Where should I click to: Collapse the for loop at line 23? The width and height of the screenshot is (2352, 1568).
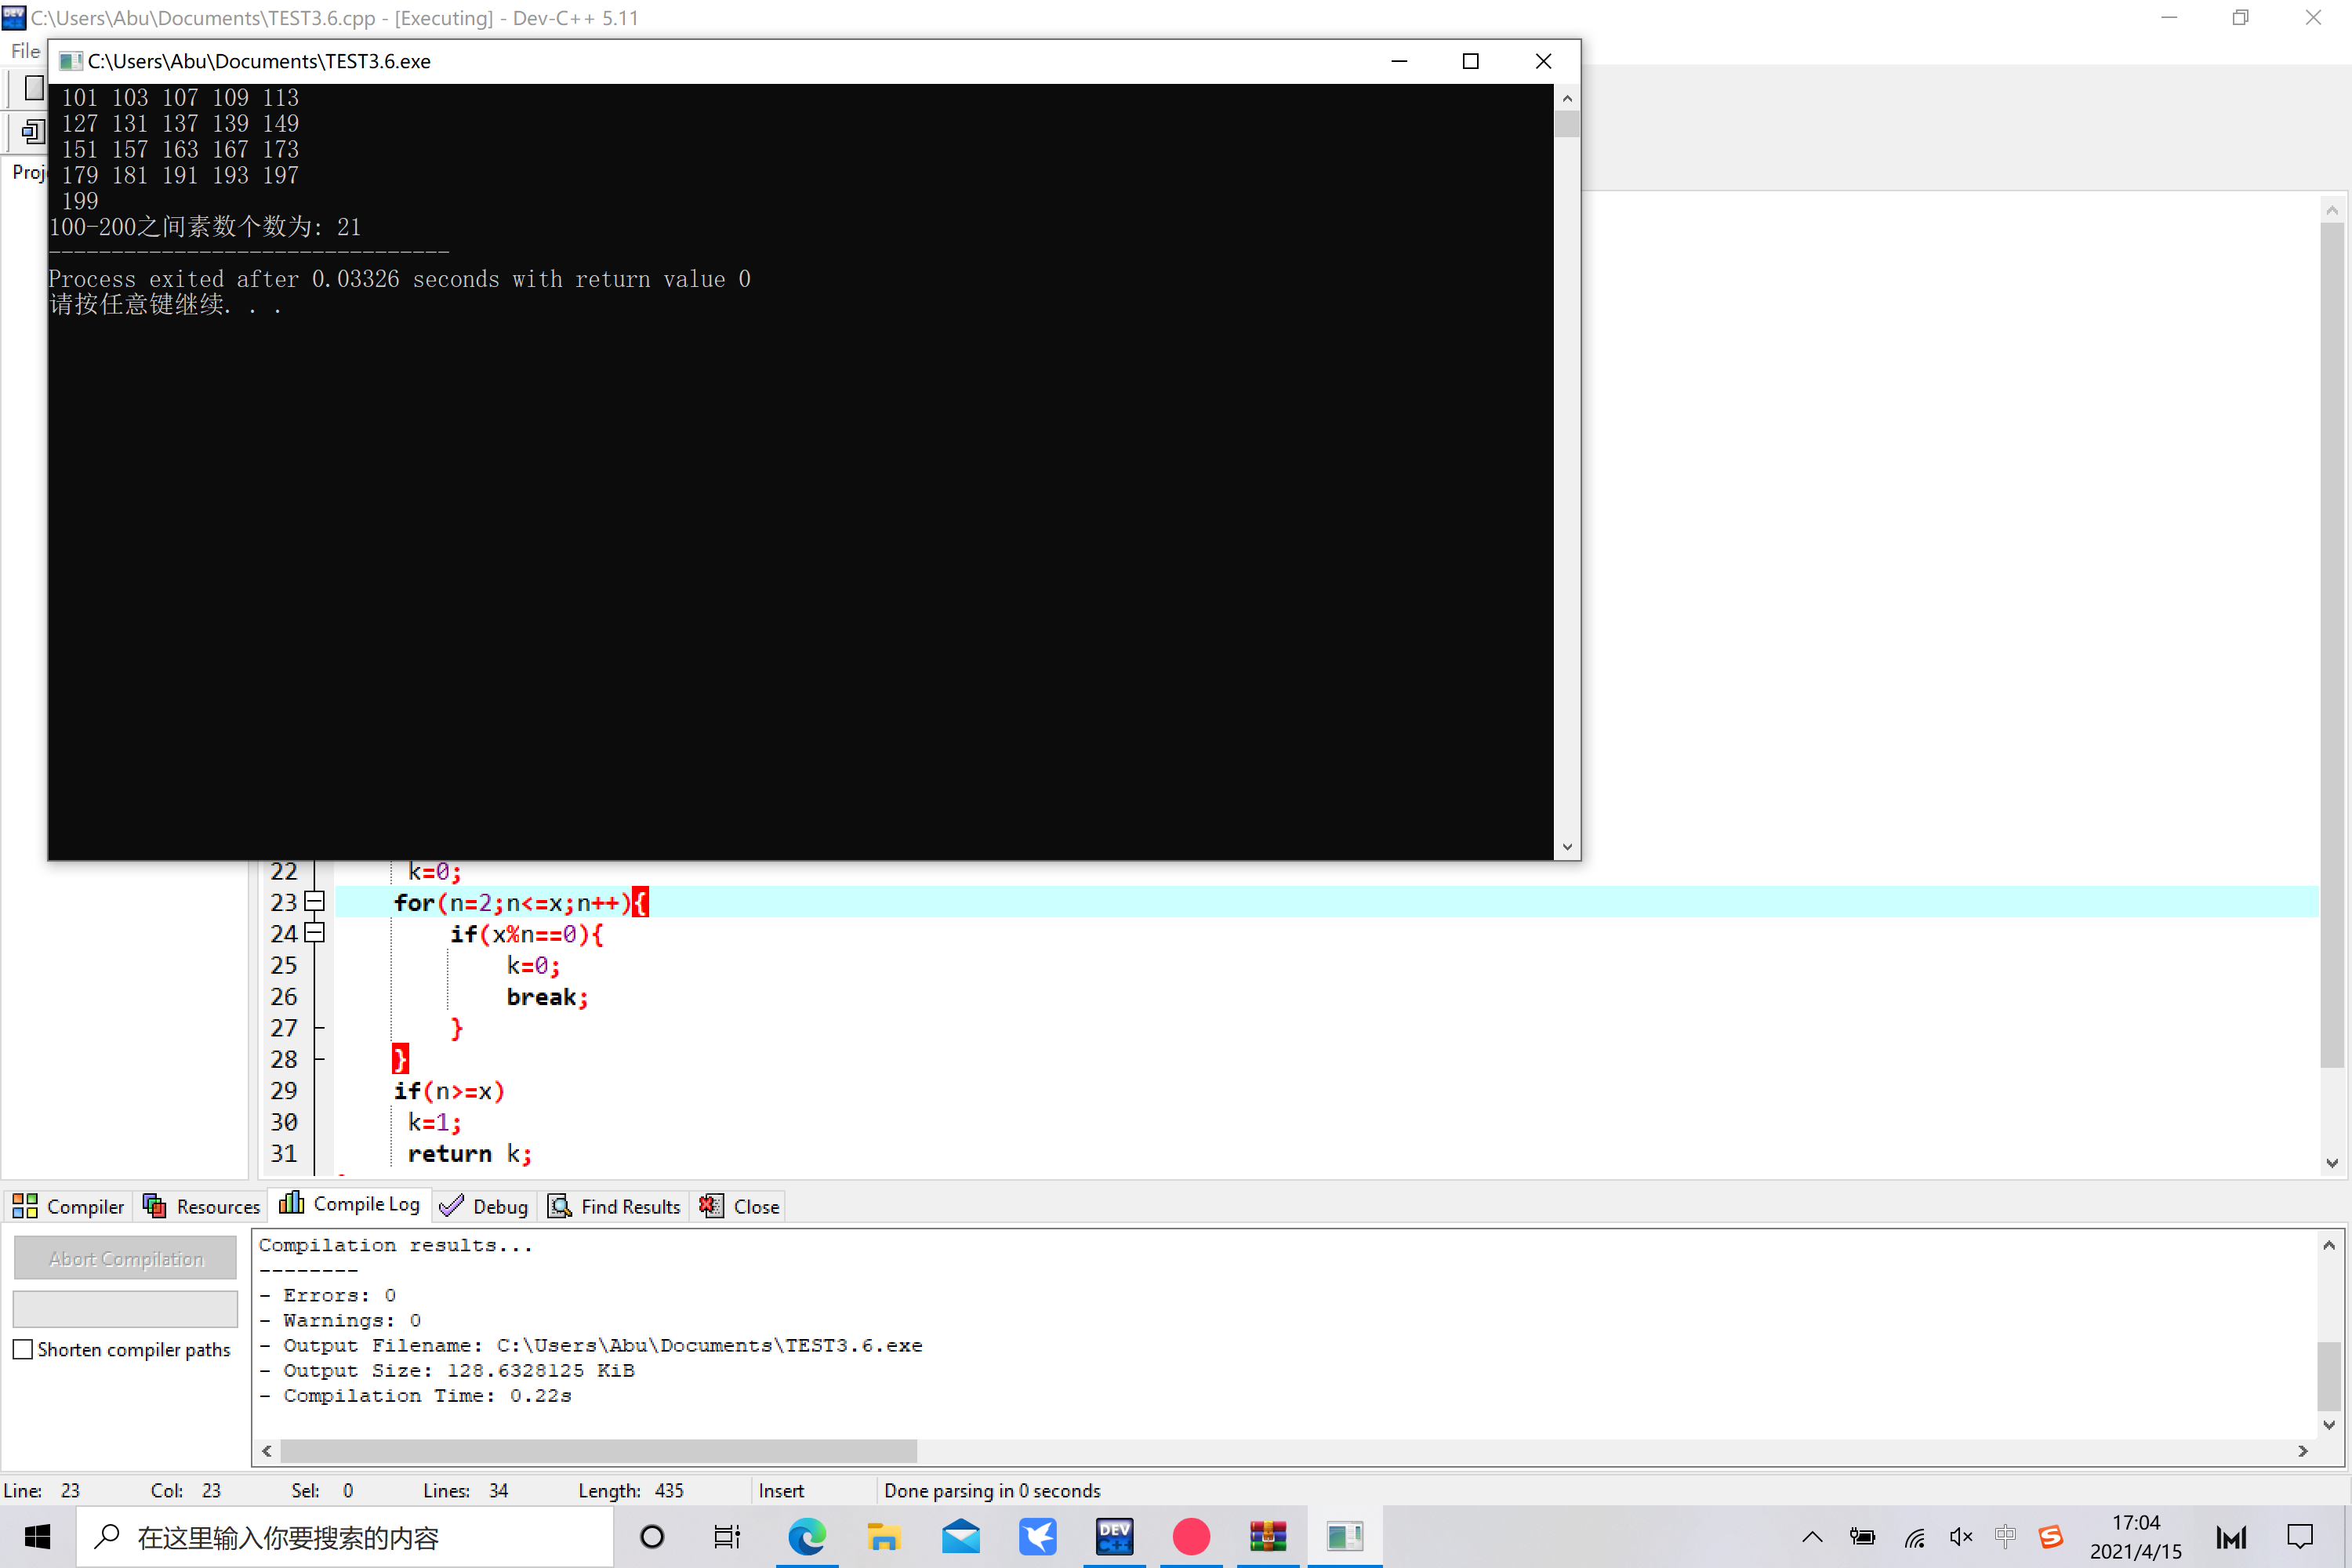(x=314, y=901)
